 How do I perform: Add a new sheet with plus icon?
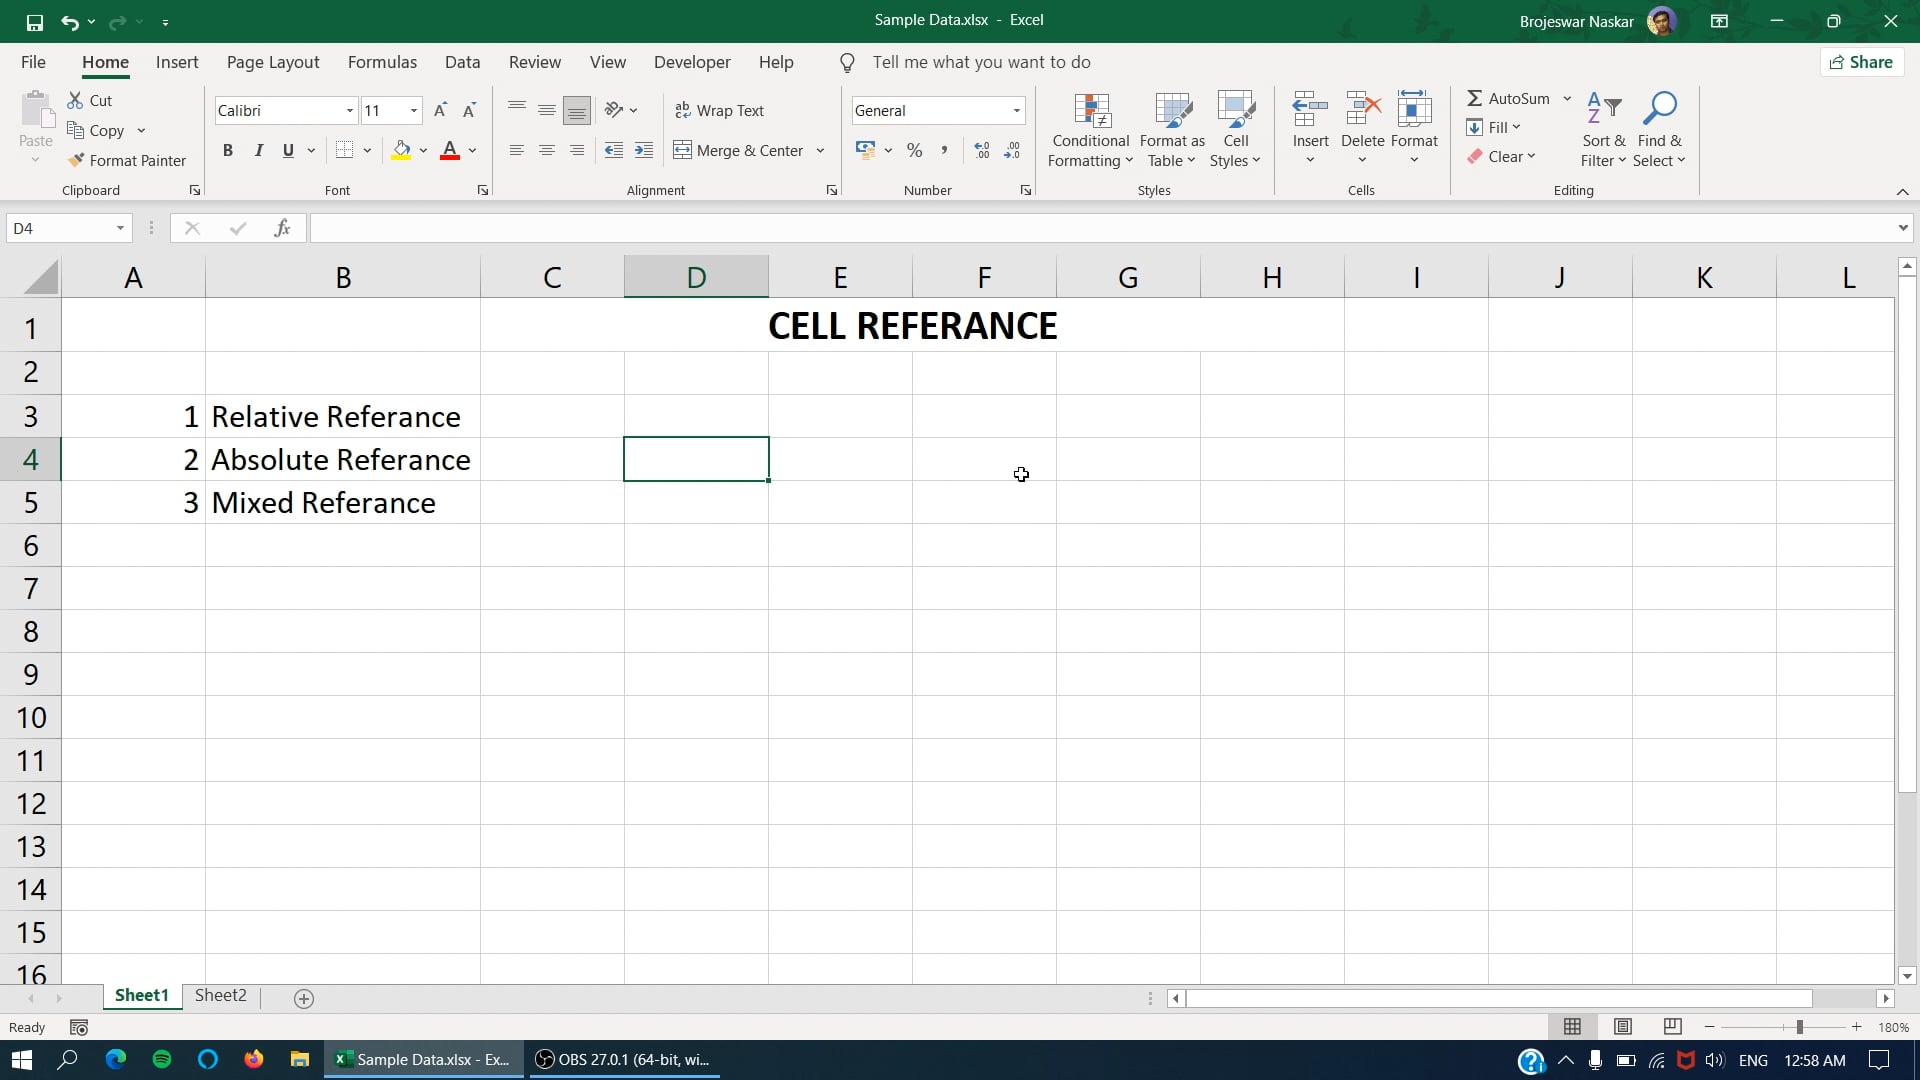pyautogui.click(x=304, y=998)
